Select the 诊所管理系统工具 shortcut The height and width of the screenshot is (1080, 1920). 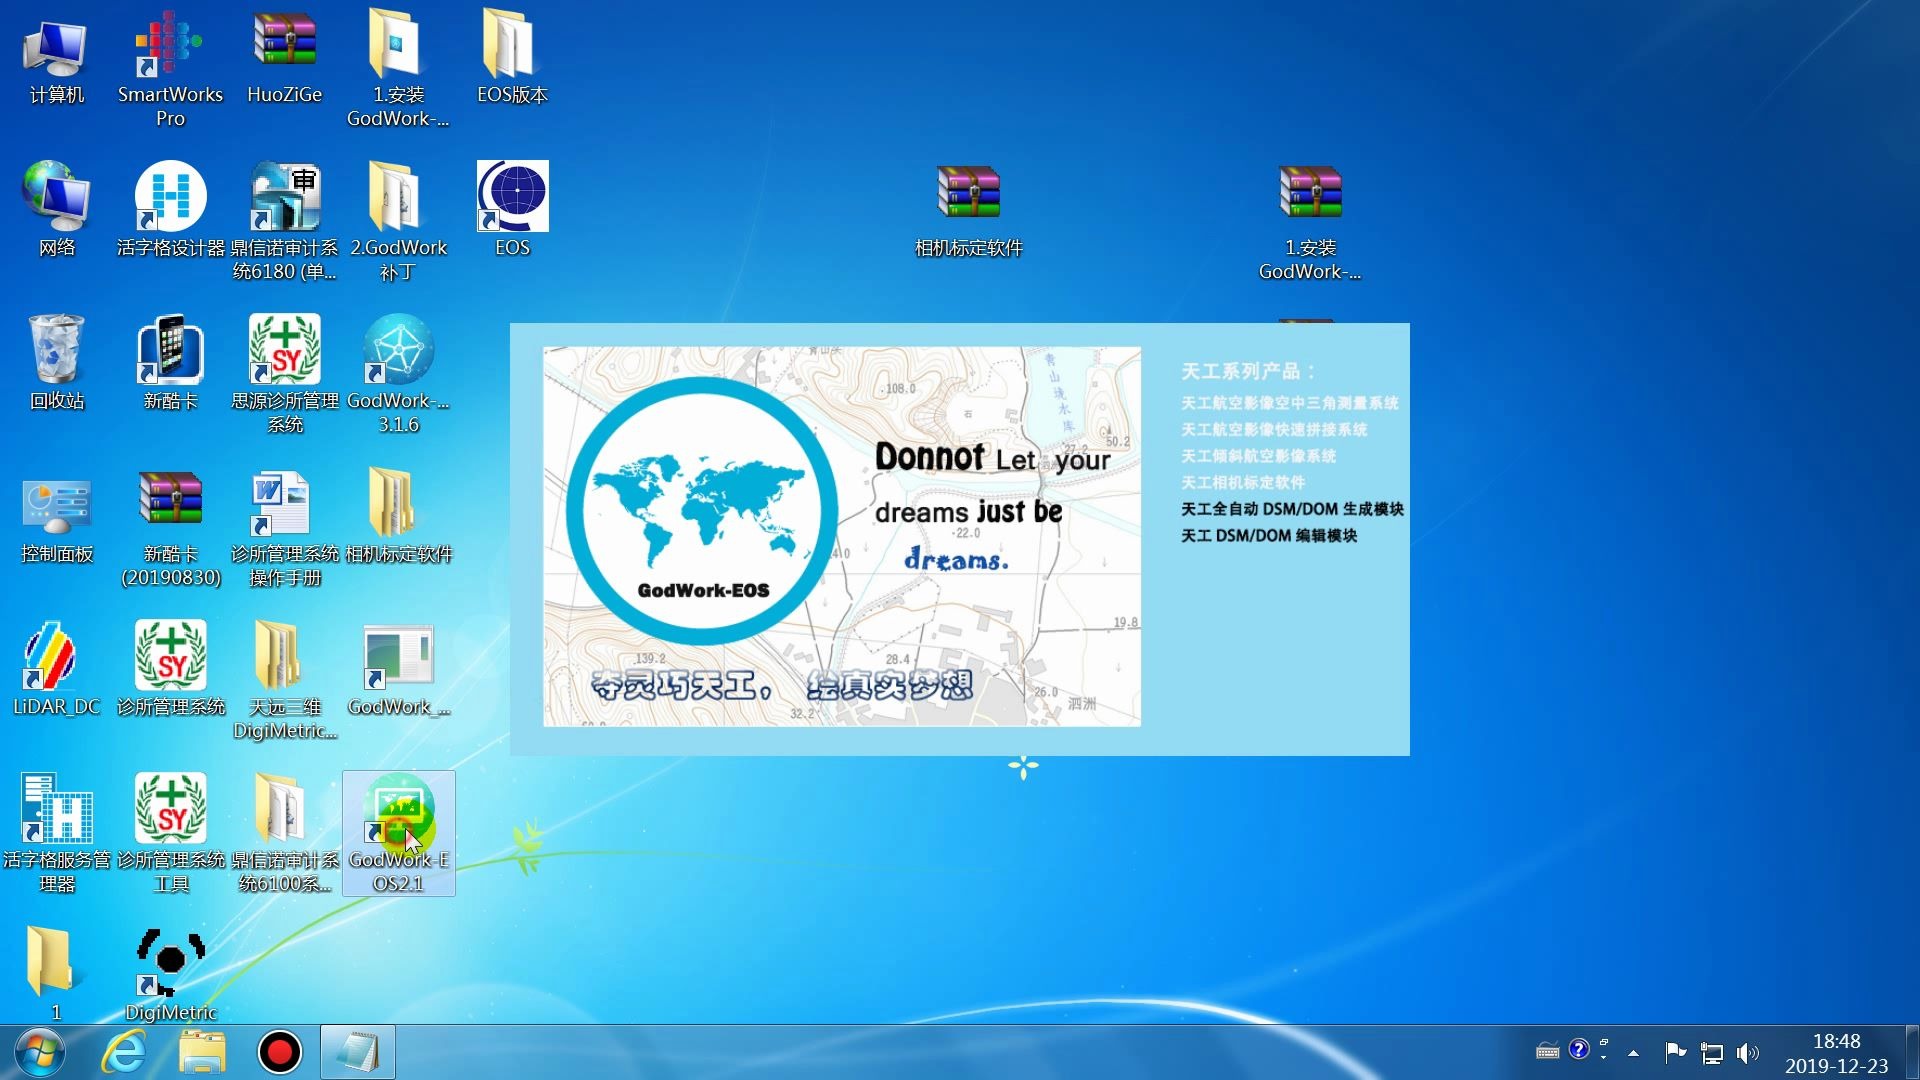(170, 835)
